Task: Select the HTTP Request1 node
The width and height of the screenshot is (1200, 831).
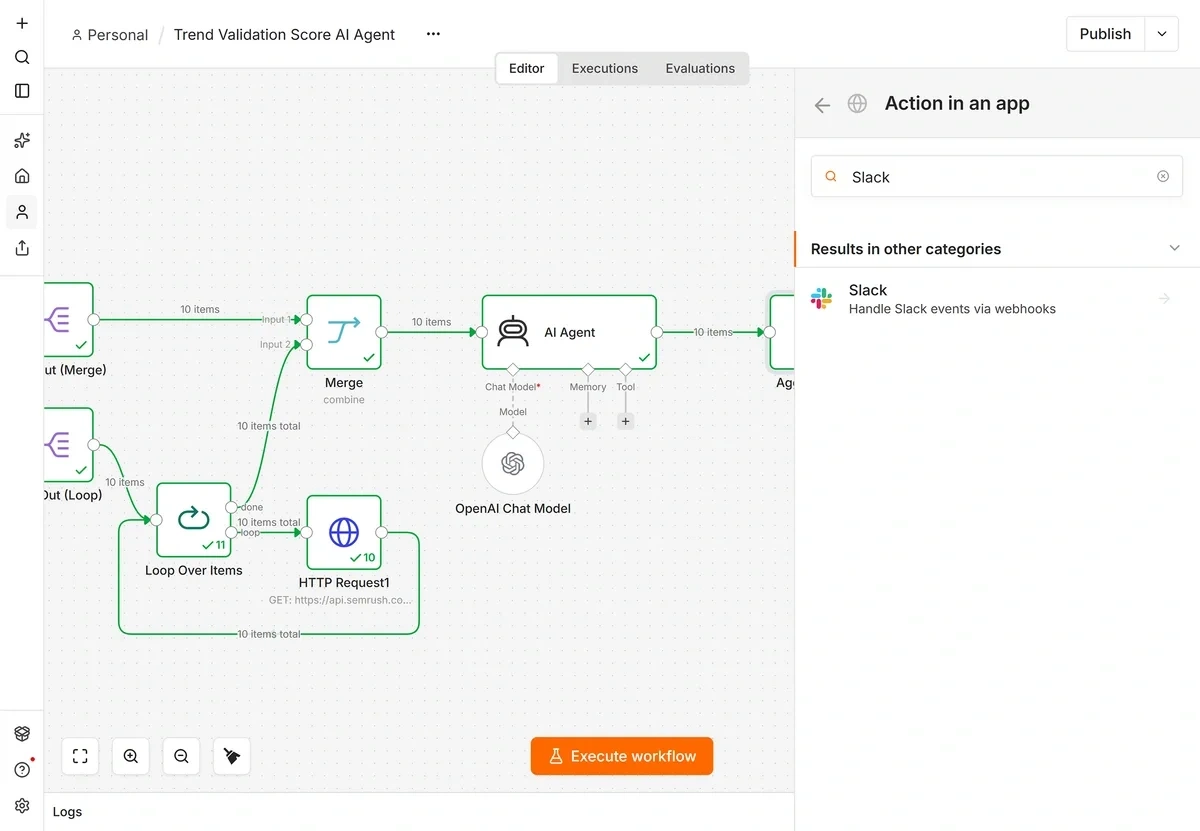Action: click(344, 533)
